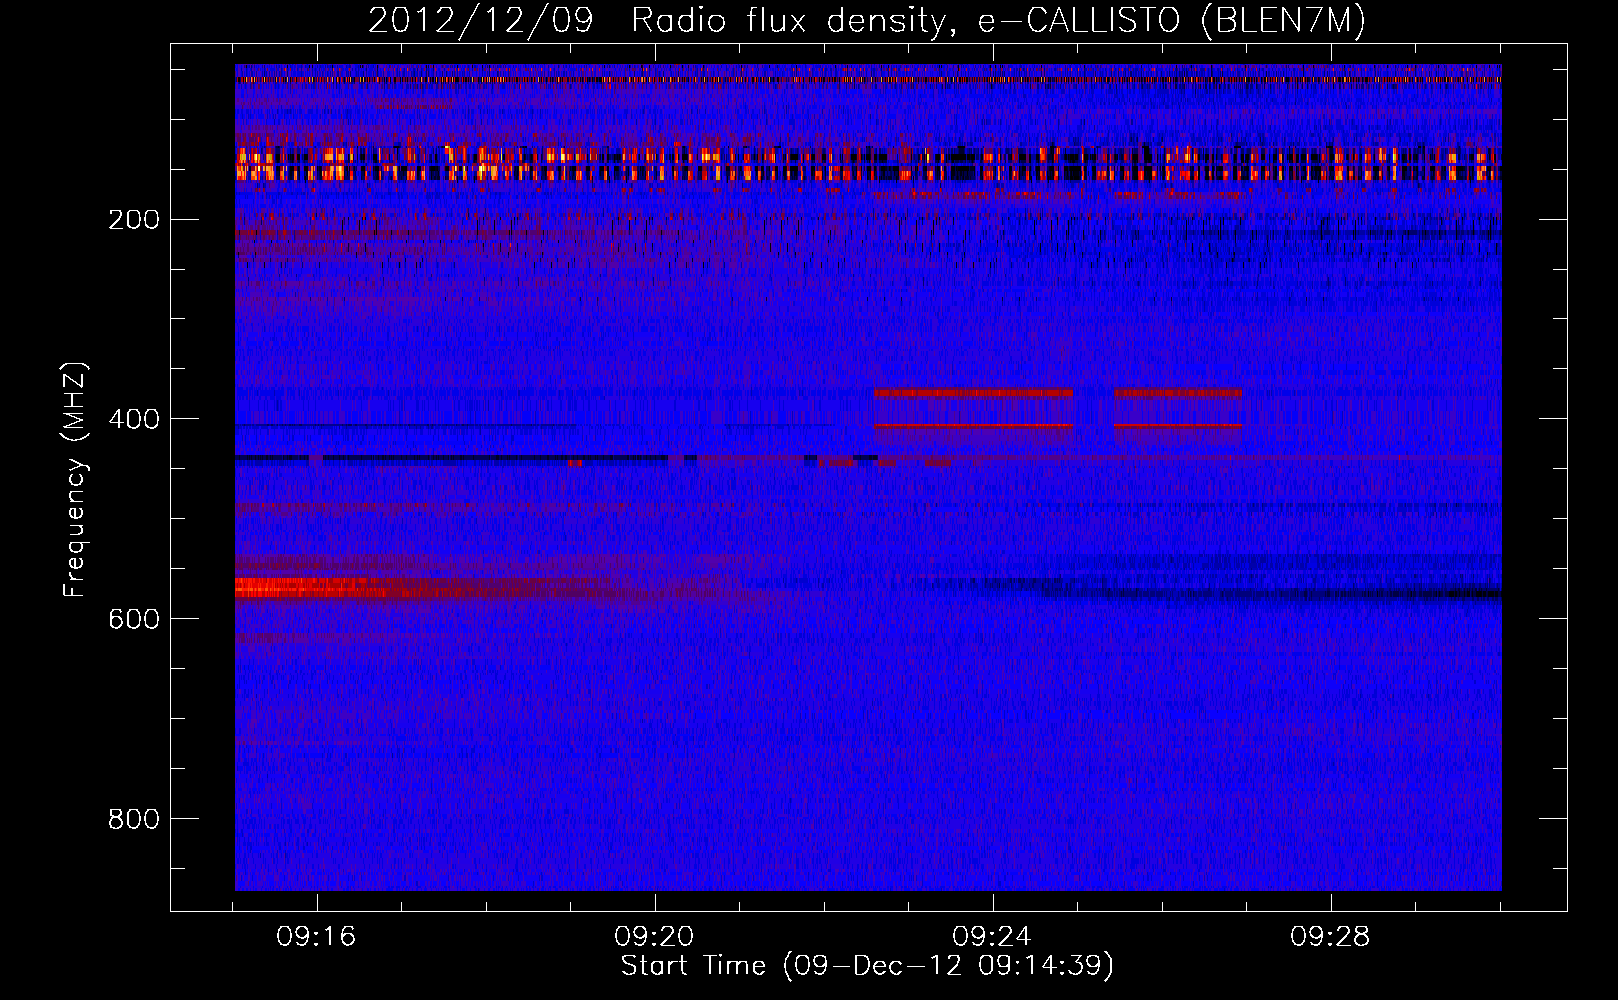Click the 200 frequency tick label

134,219
